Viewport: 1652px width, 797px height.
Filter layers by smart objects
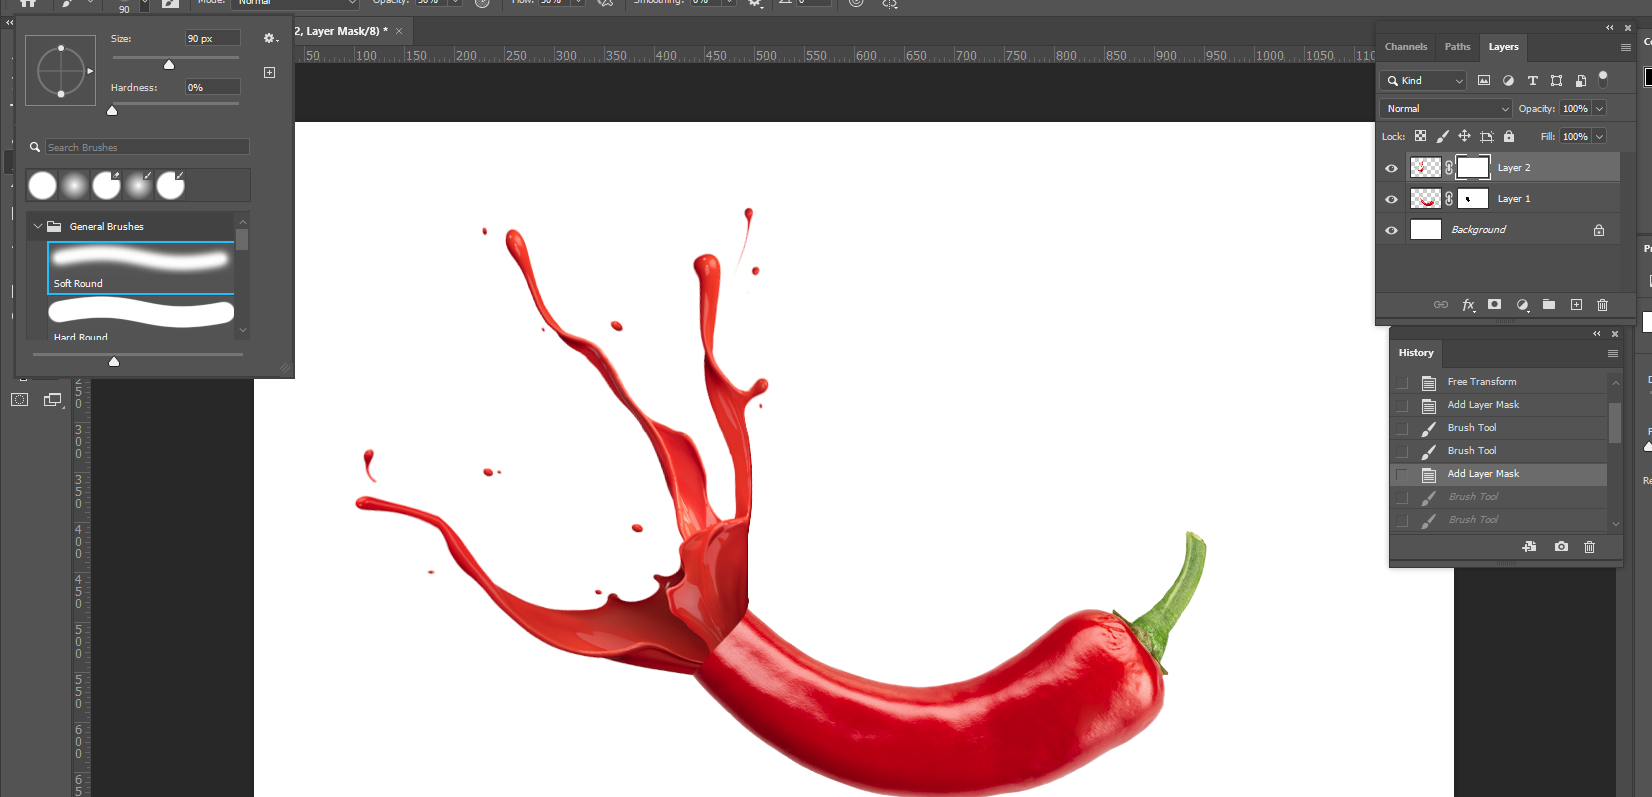tap(1580, 80)
